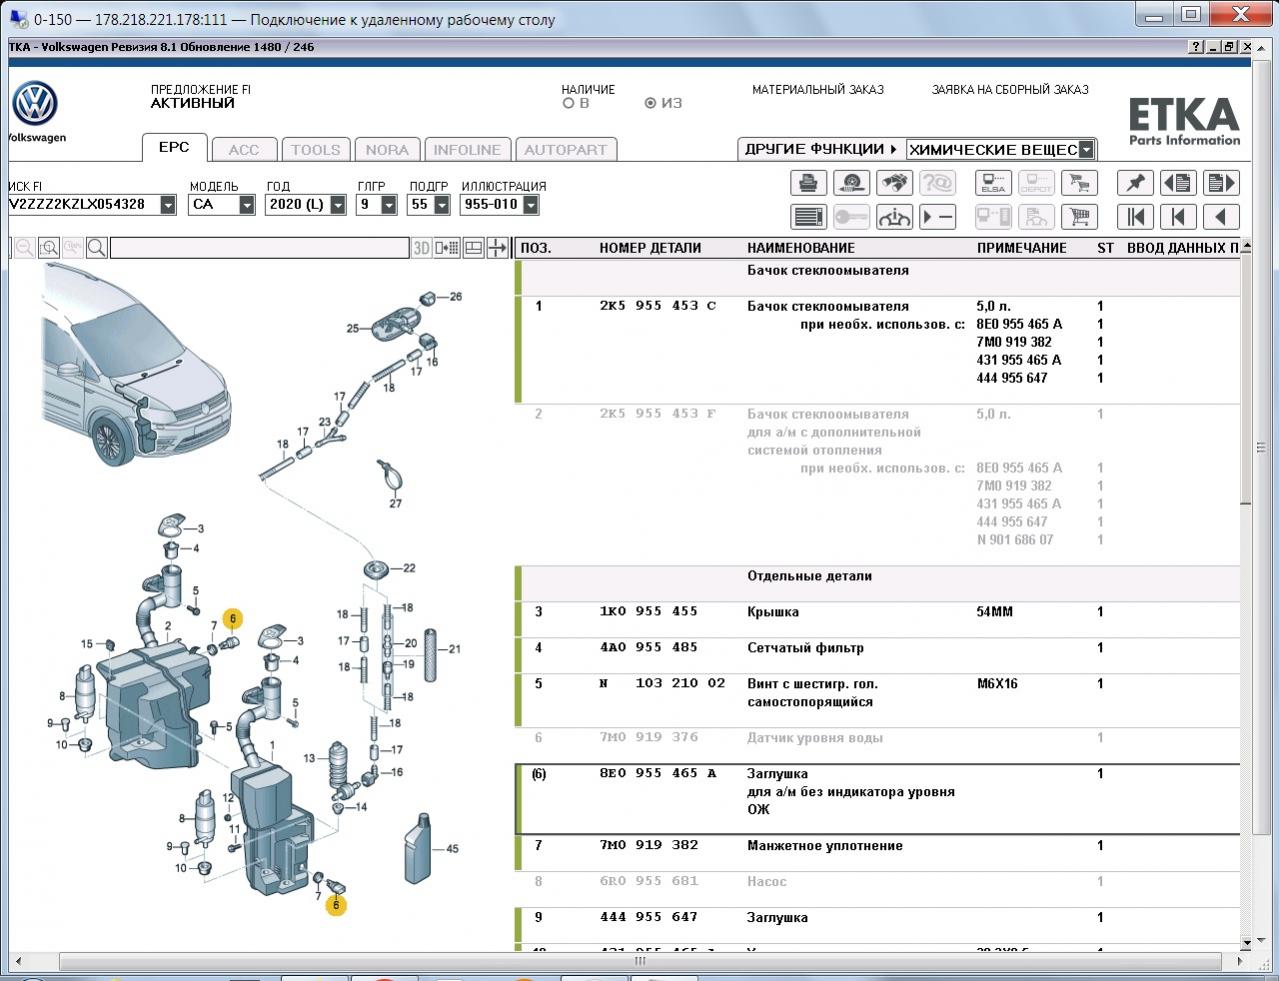Expand the ХИМИЧЕСКИЕ ВЕЩЕС dropdown
The height and width of the screenshot is (981, 1279).
pos(1087,150)
